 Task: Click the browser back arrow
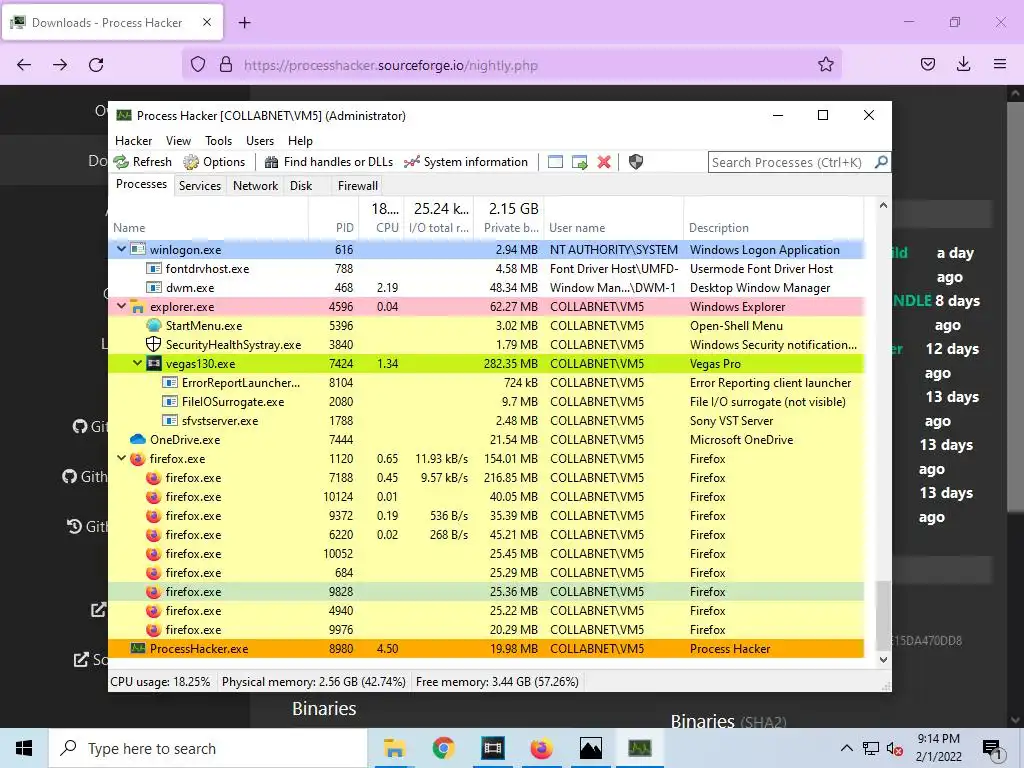[24, 65]
